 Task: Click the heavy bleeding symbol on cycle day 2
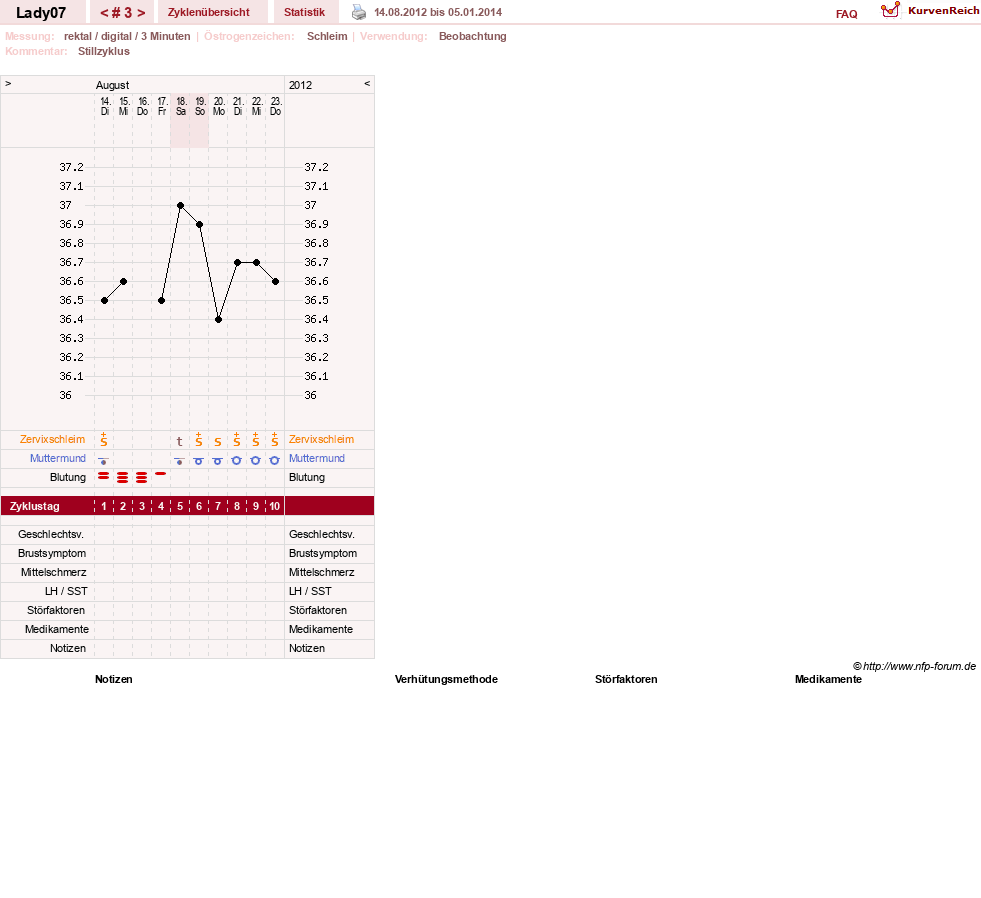coord(123,477)
